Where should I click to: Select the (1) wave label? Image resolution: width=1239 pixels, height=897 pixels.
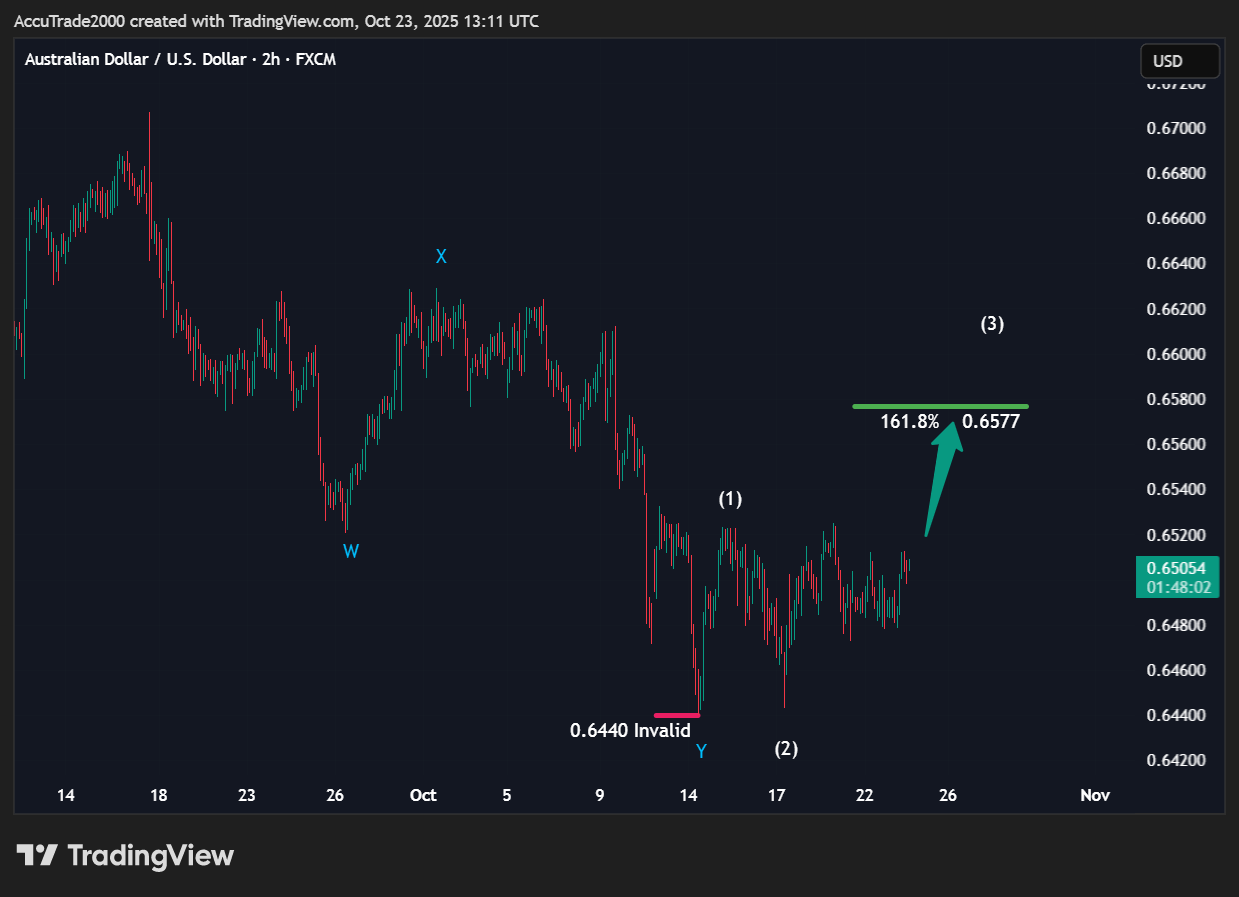point(731,499)
